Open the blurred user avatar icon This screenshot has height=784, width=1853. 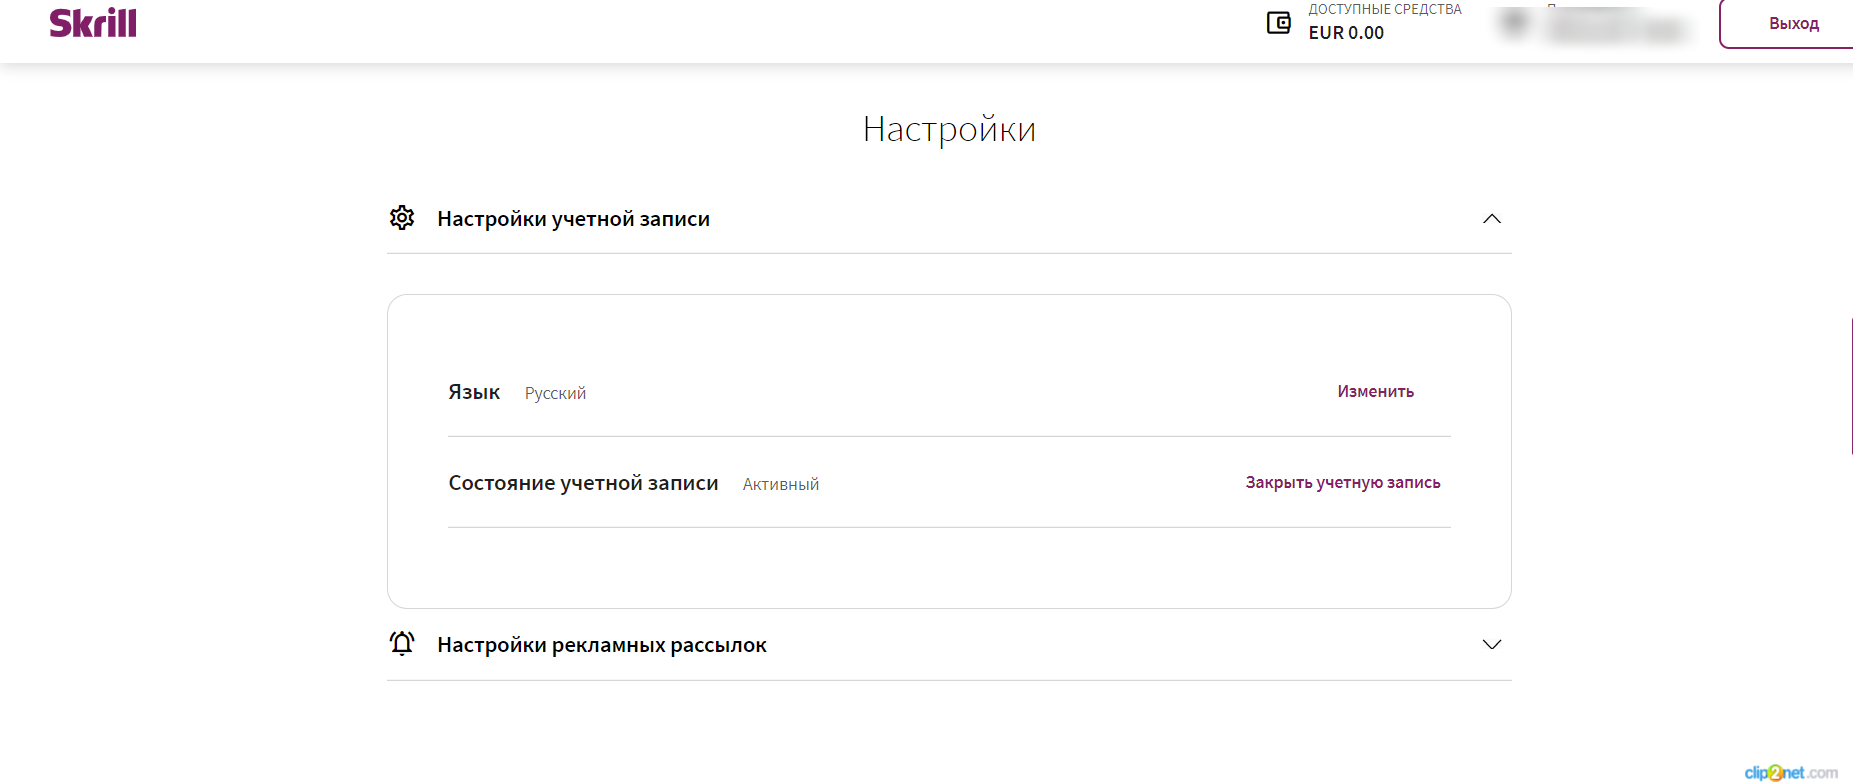point(1515,23)
